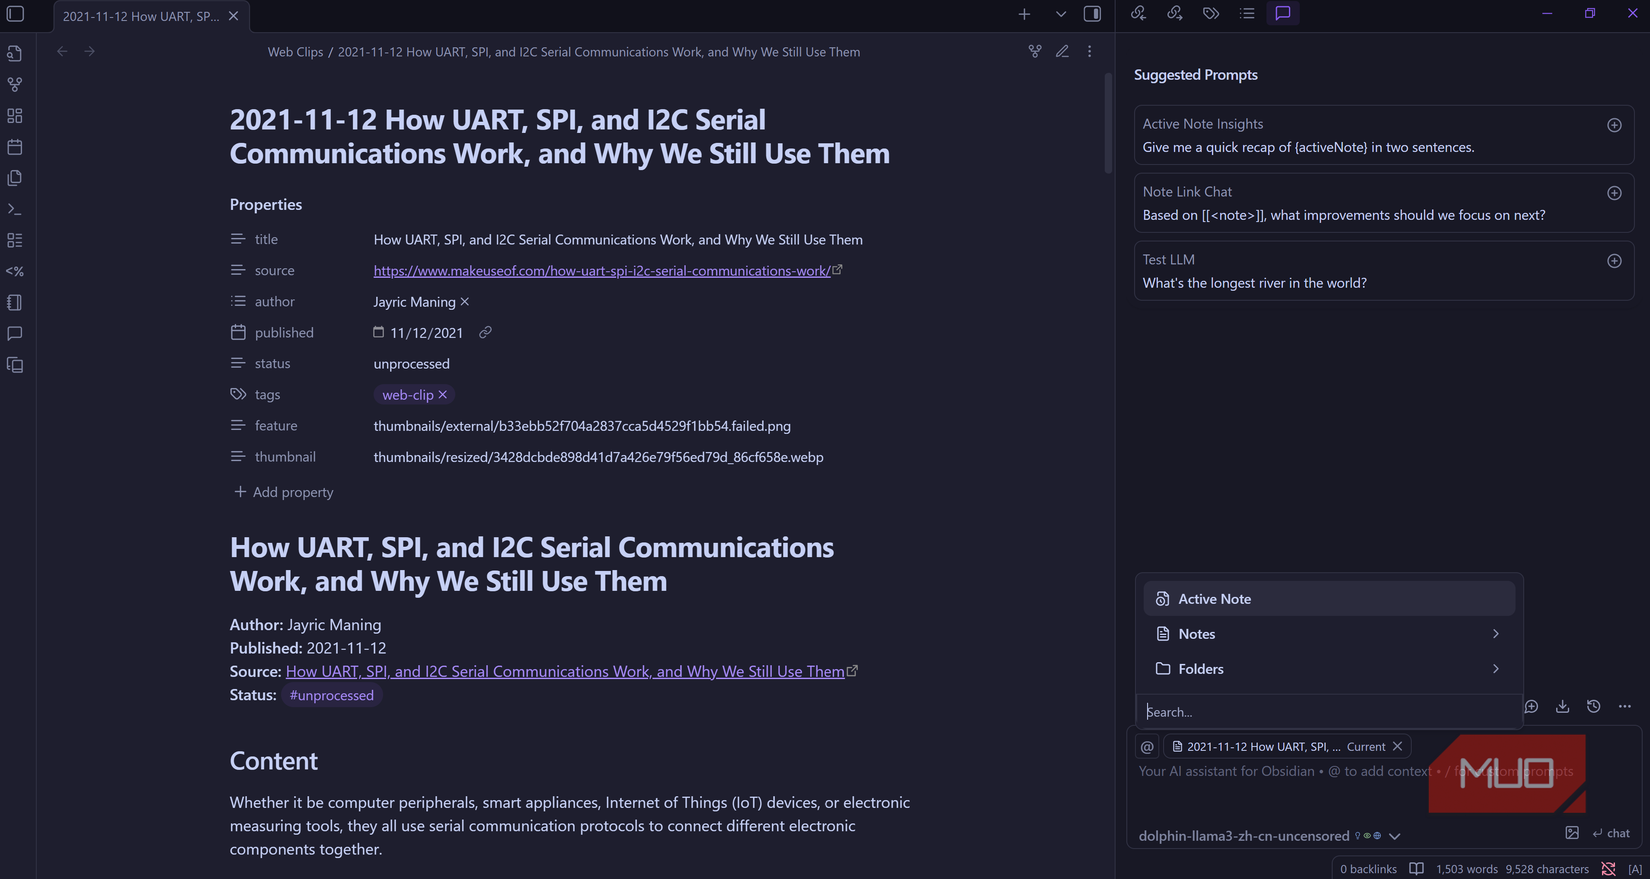Expand Folders submenu in context menu
The image size is (1650, 879).
pyautogui.click(x=1329, y=669)
